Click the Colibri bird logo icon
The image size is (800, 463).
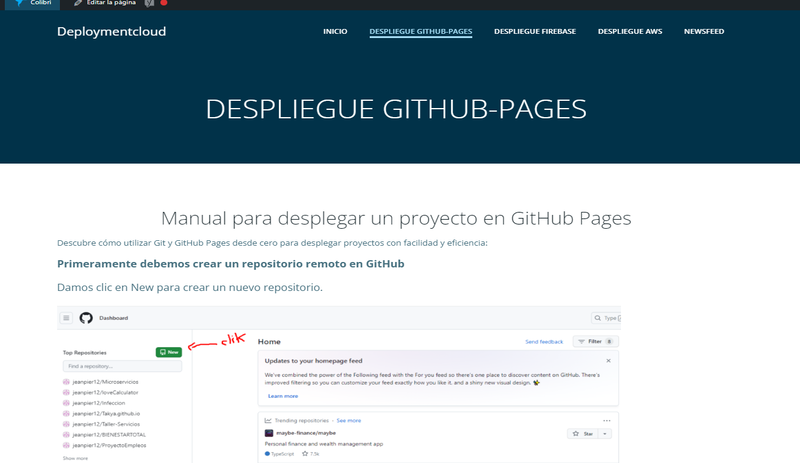pyautogui.click(x=19, y=3)
